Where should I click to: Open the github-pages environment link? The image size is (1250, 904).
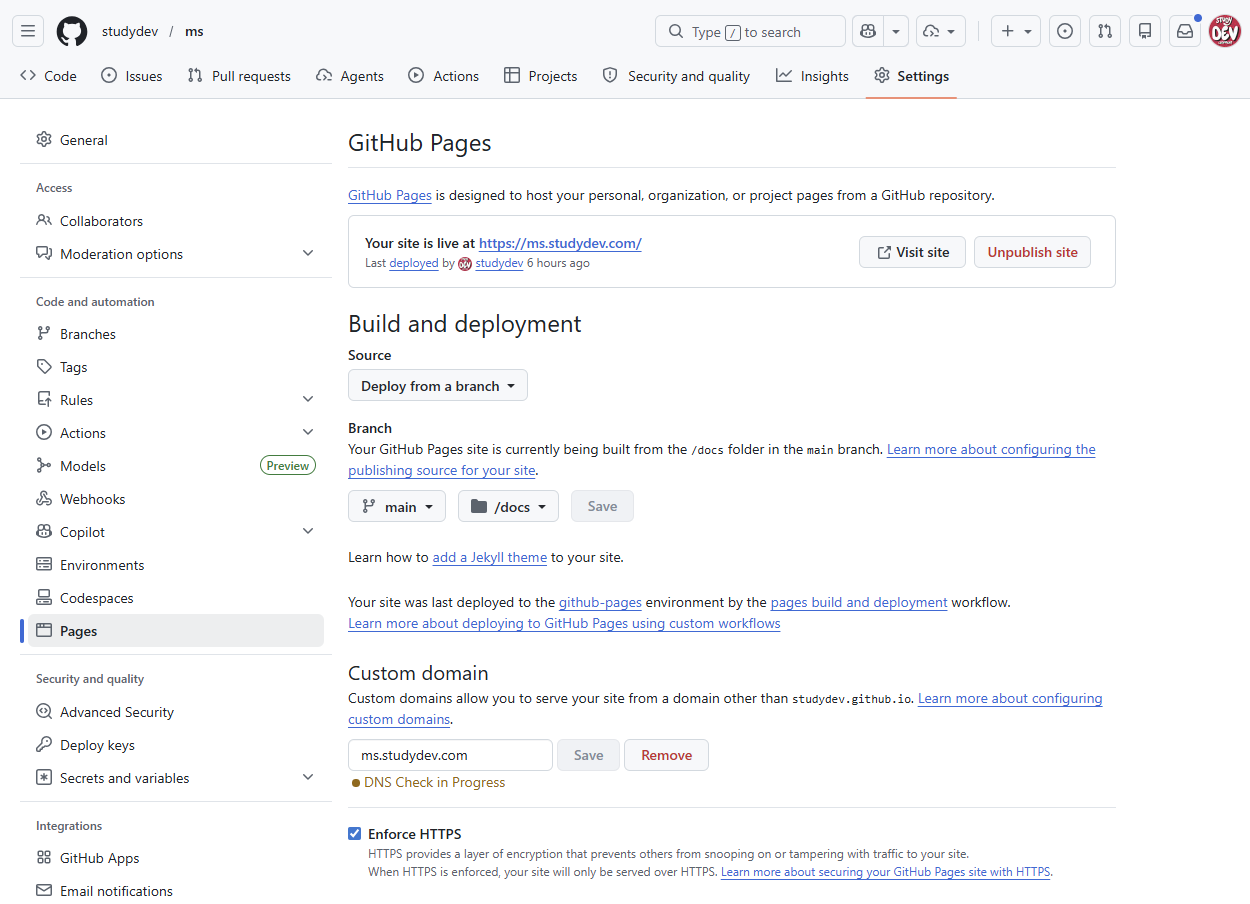tap(600, 602)
